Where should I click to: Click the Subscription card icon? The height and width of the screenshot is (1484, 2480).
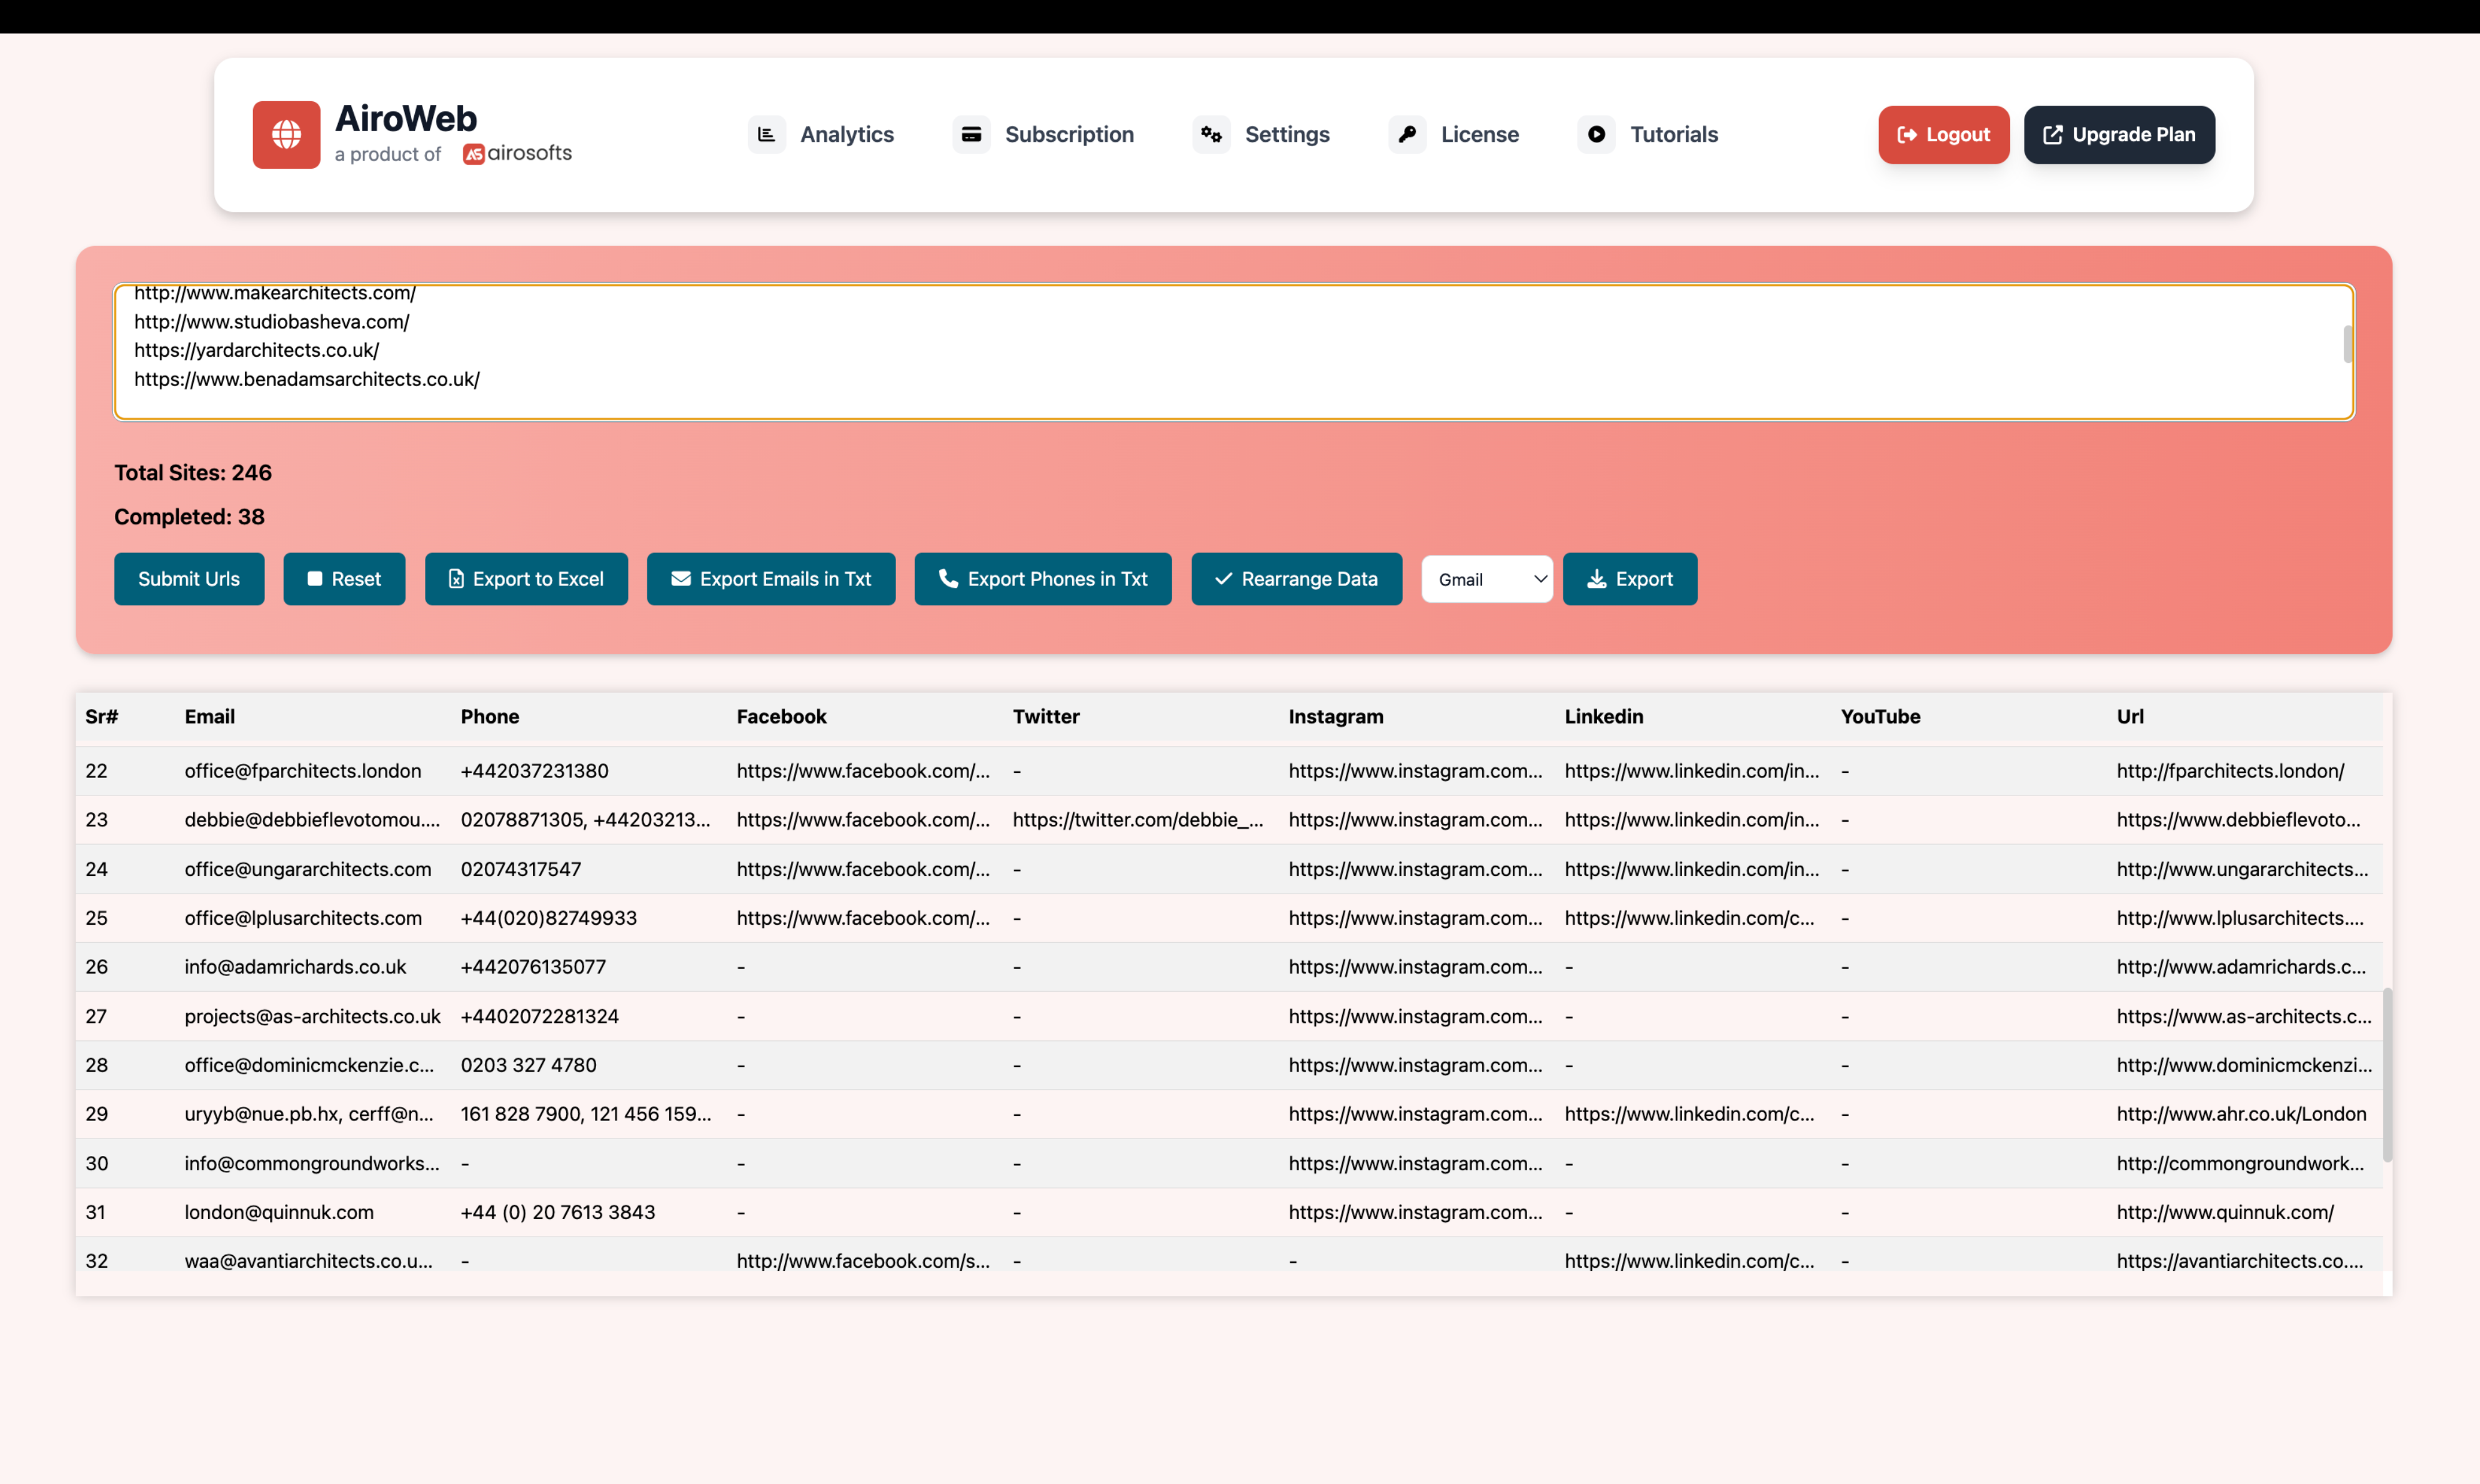point(971,134)
